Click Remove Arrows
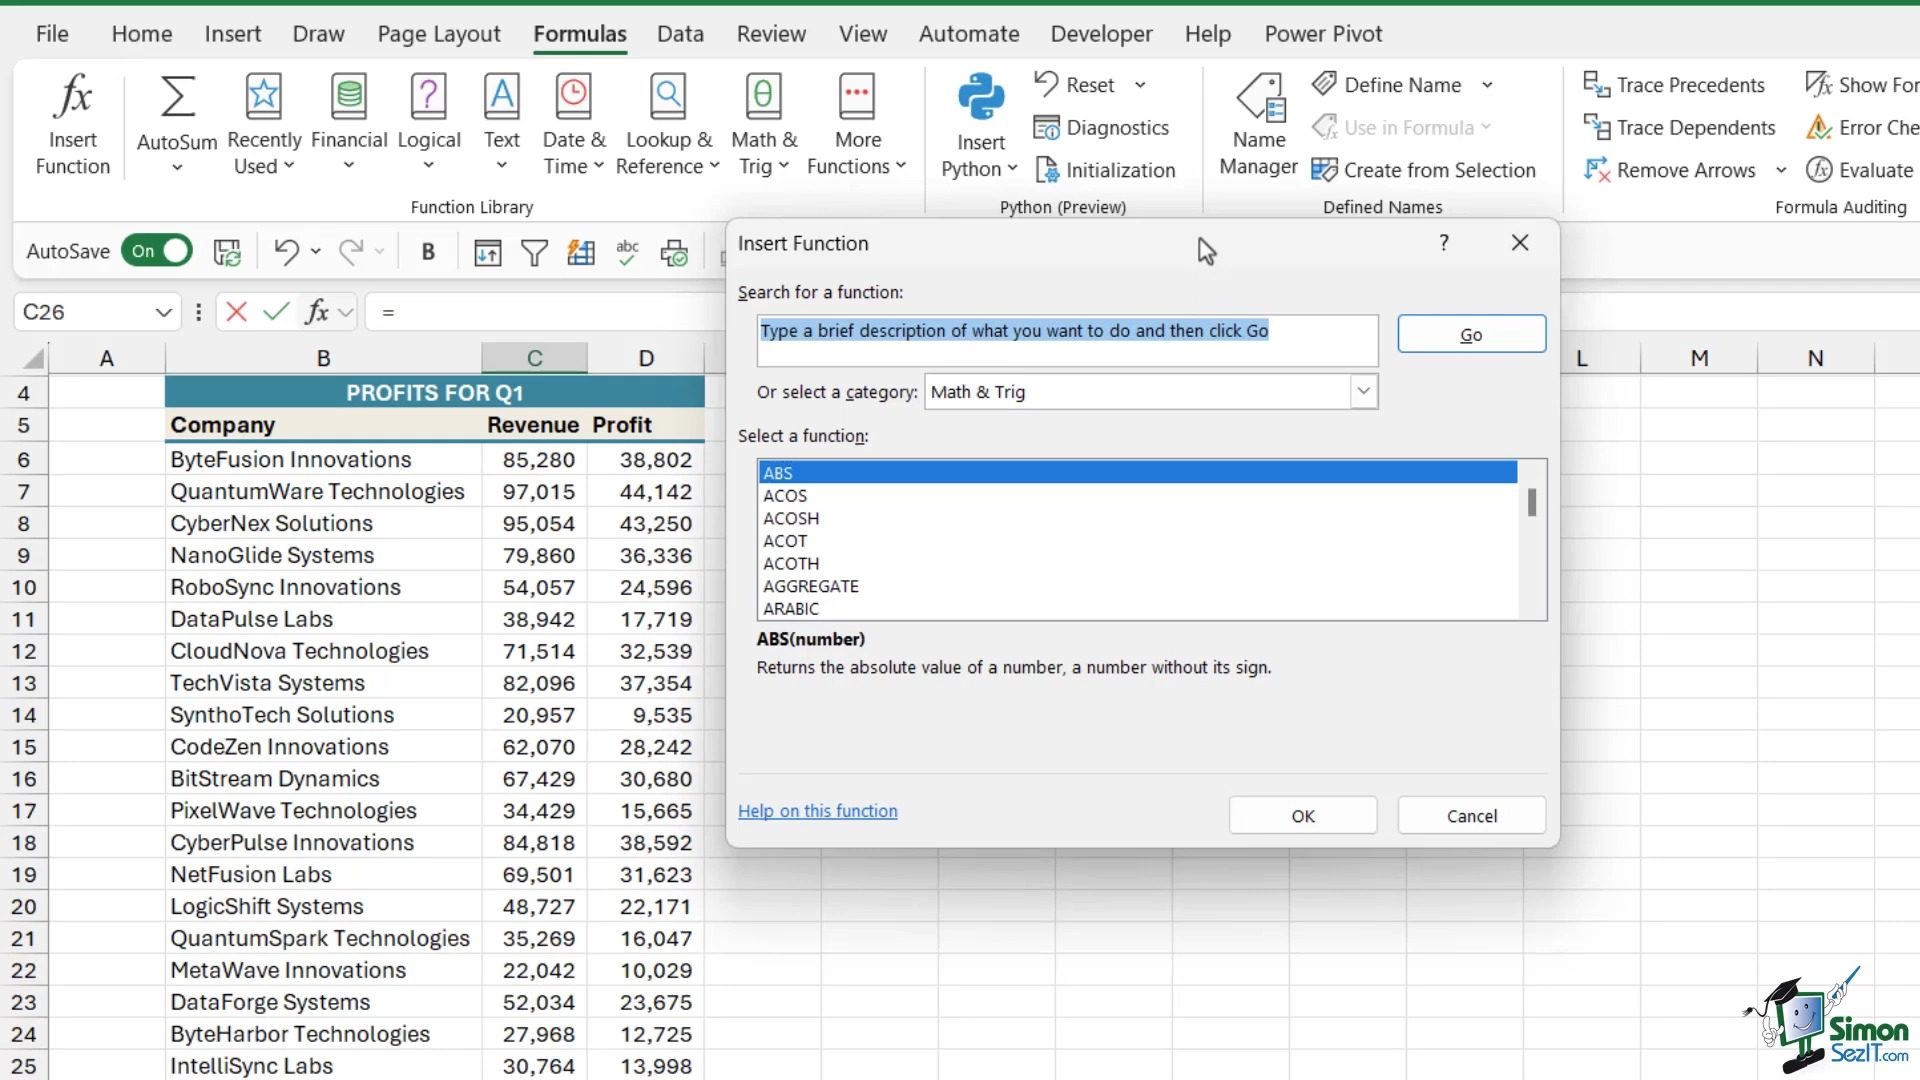 pyautogui.click(x=1670, y=170)
